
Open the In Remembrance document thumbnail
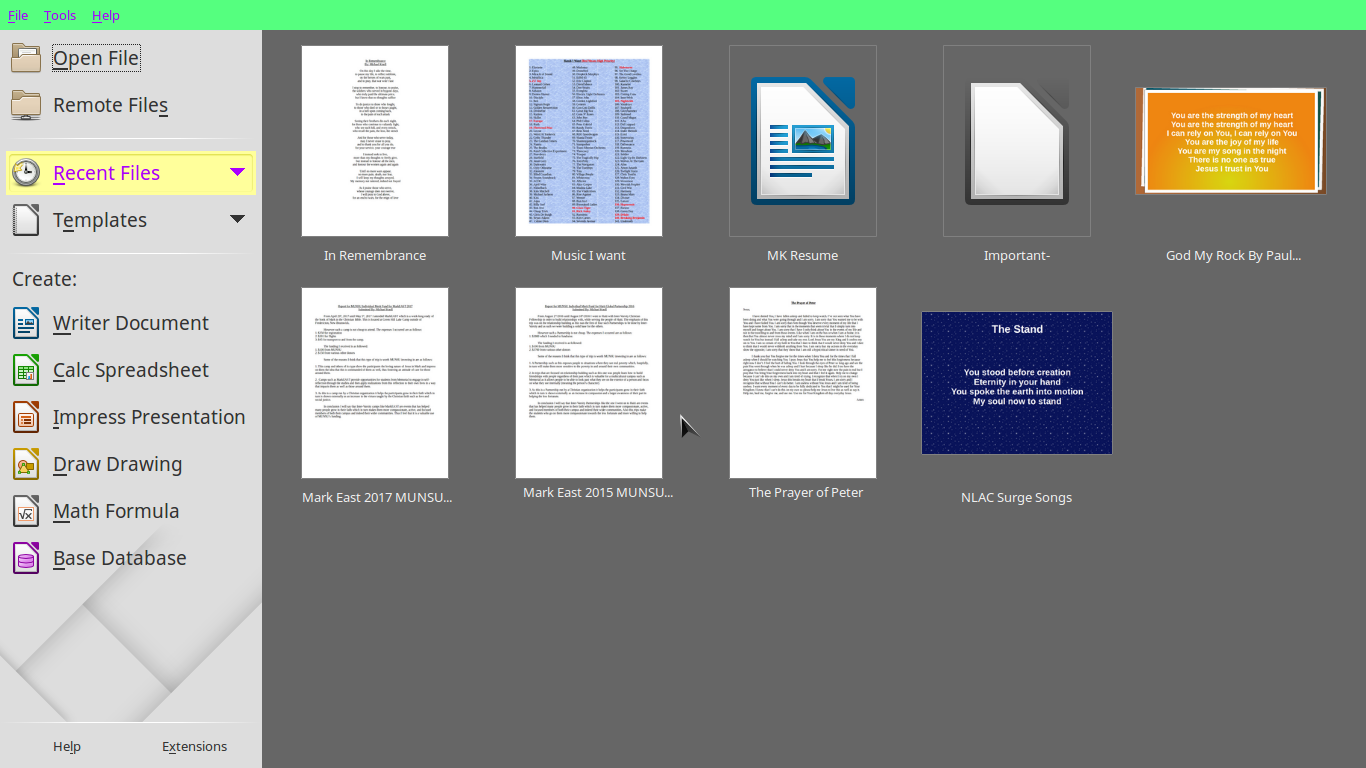tap(375, 141)
